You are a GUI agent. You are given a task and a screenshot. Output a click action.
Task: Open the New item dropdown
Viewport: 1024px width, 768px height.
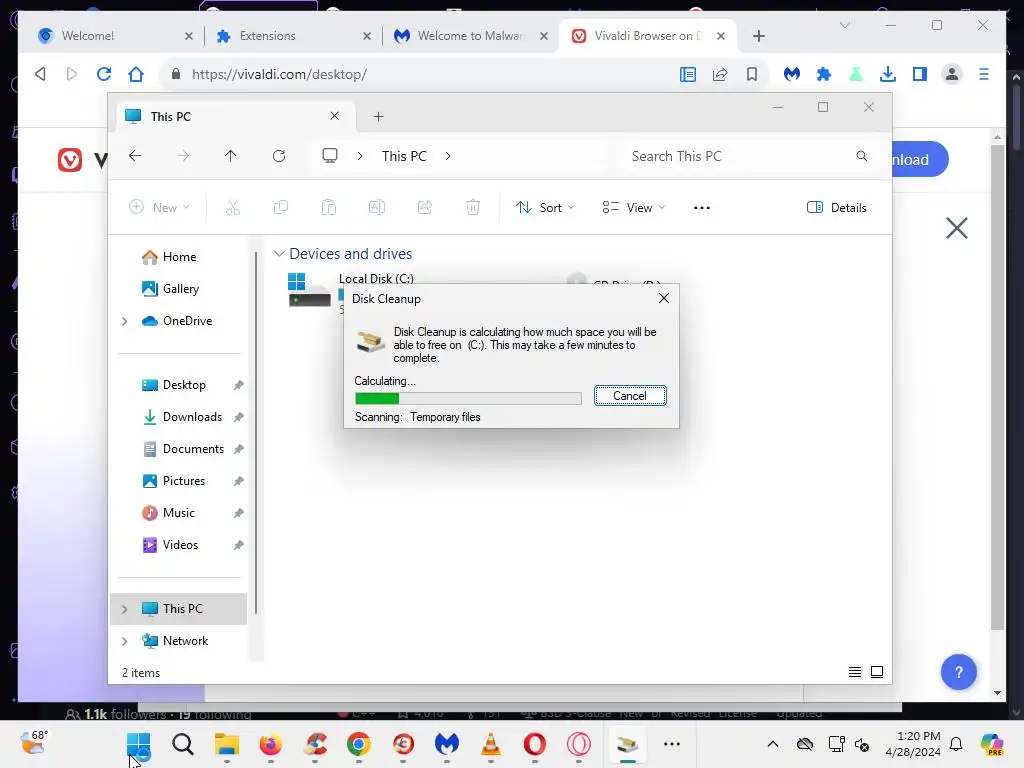159,208
